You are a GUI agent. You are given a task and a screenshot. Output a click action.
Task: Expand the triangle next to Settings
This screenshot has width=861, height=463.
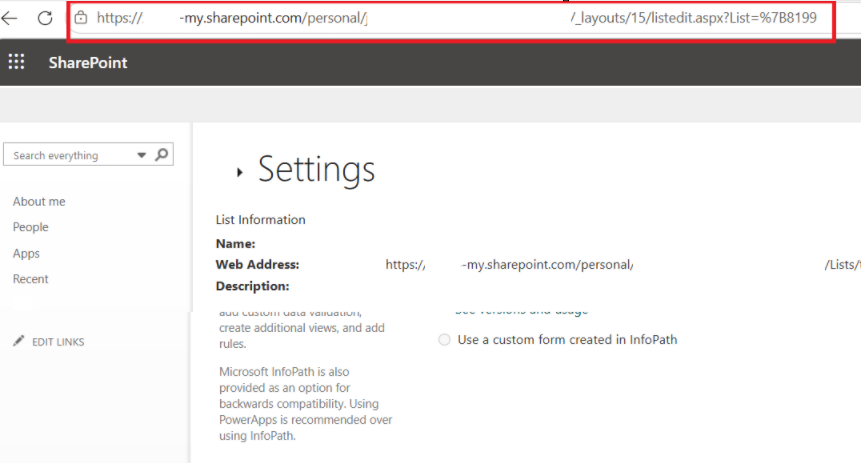click(x=239, y=172)
